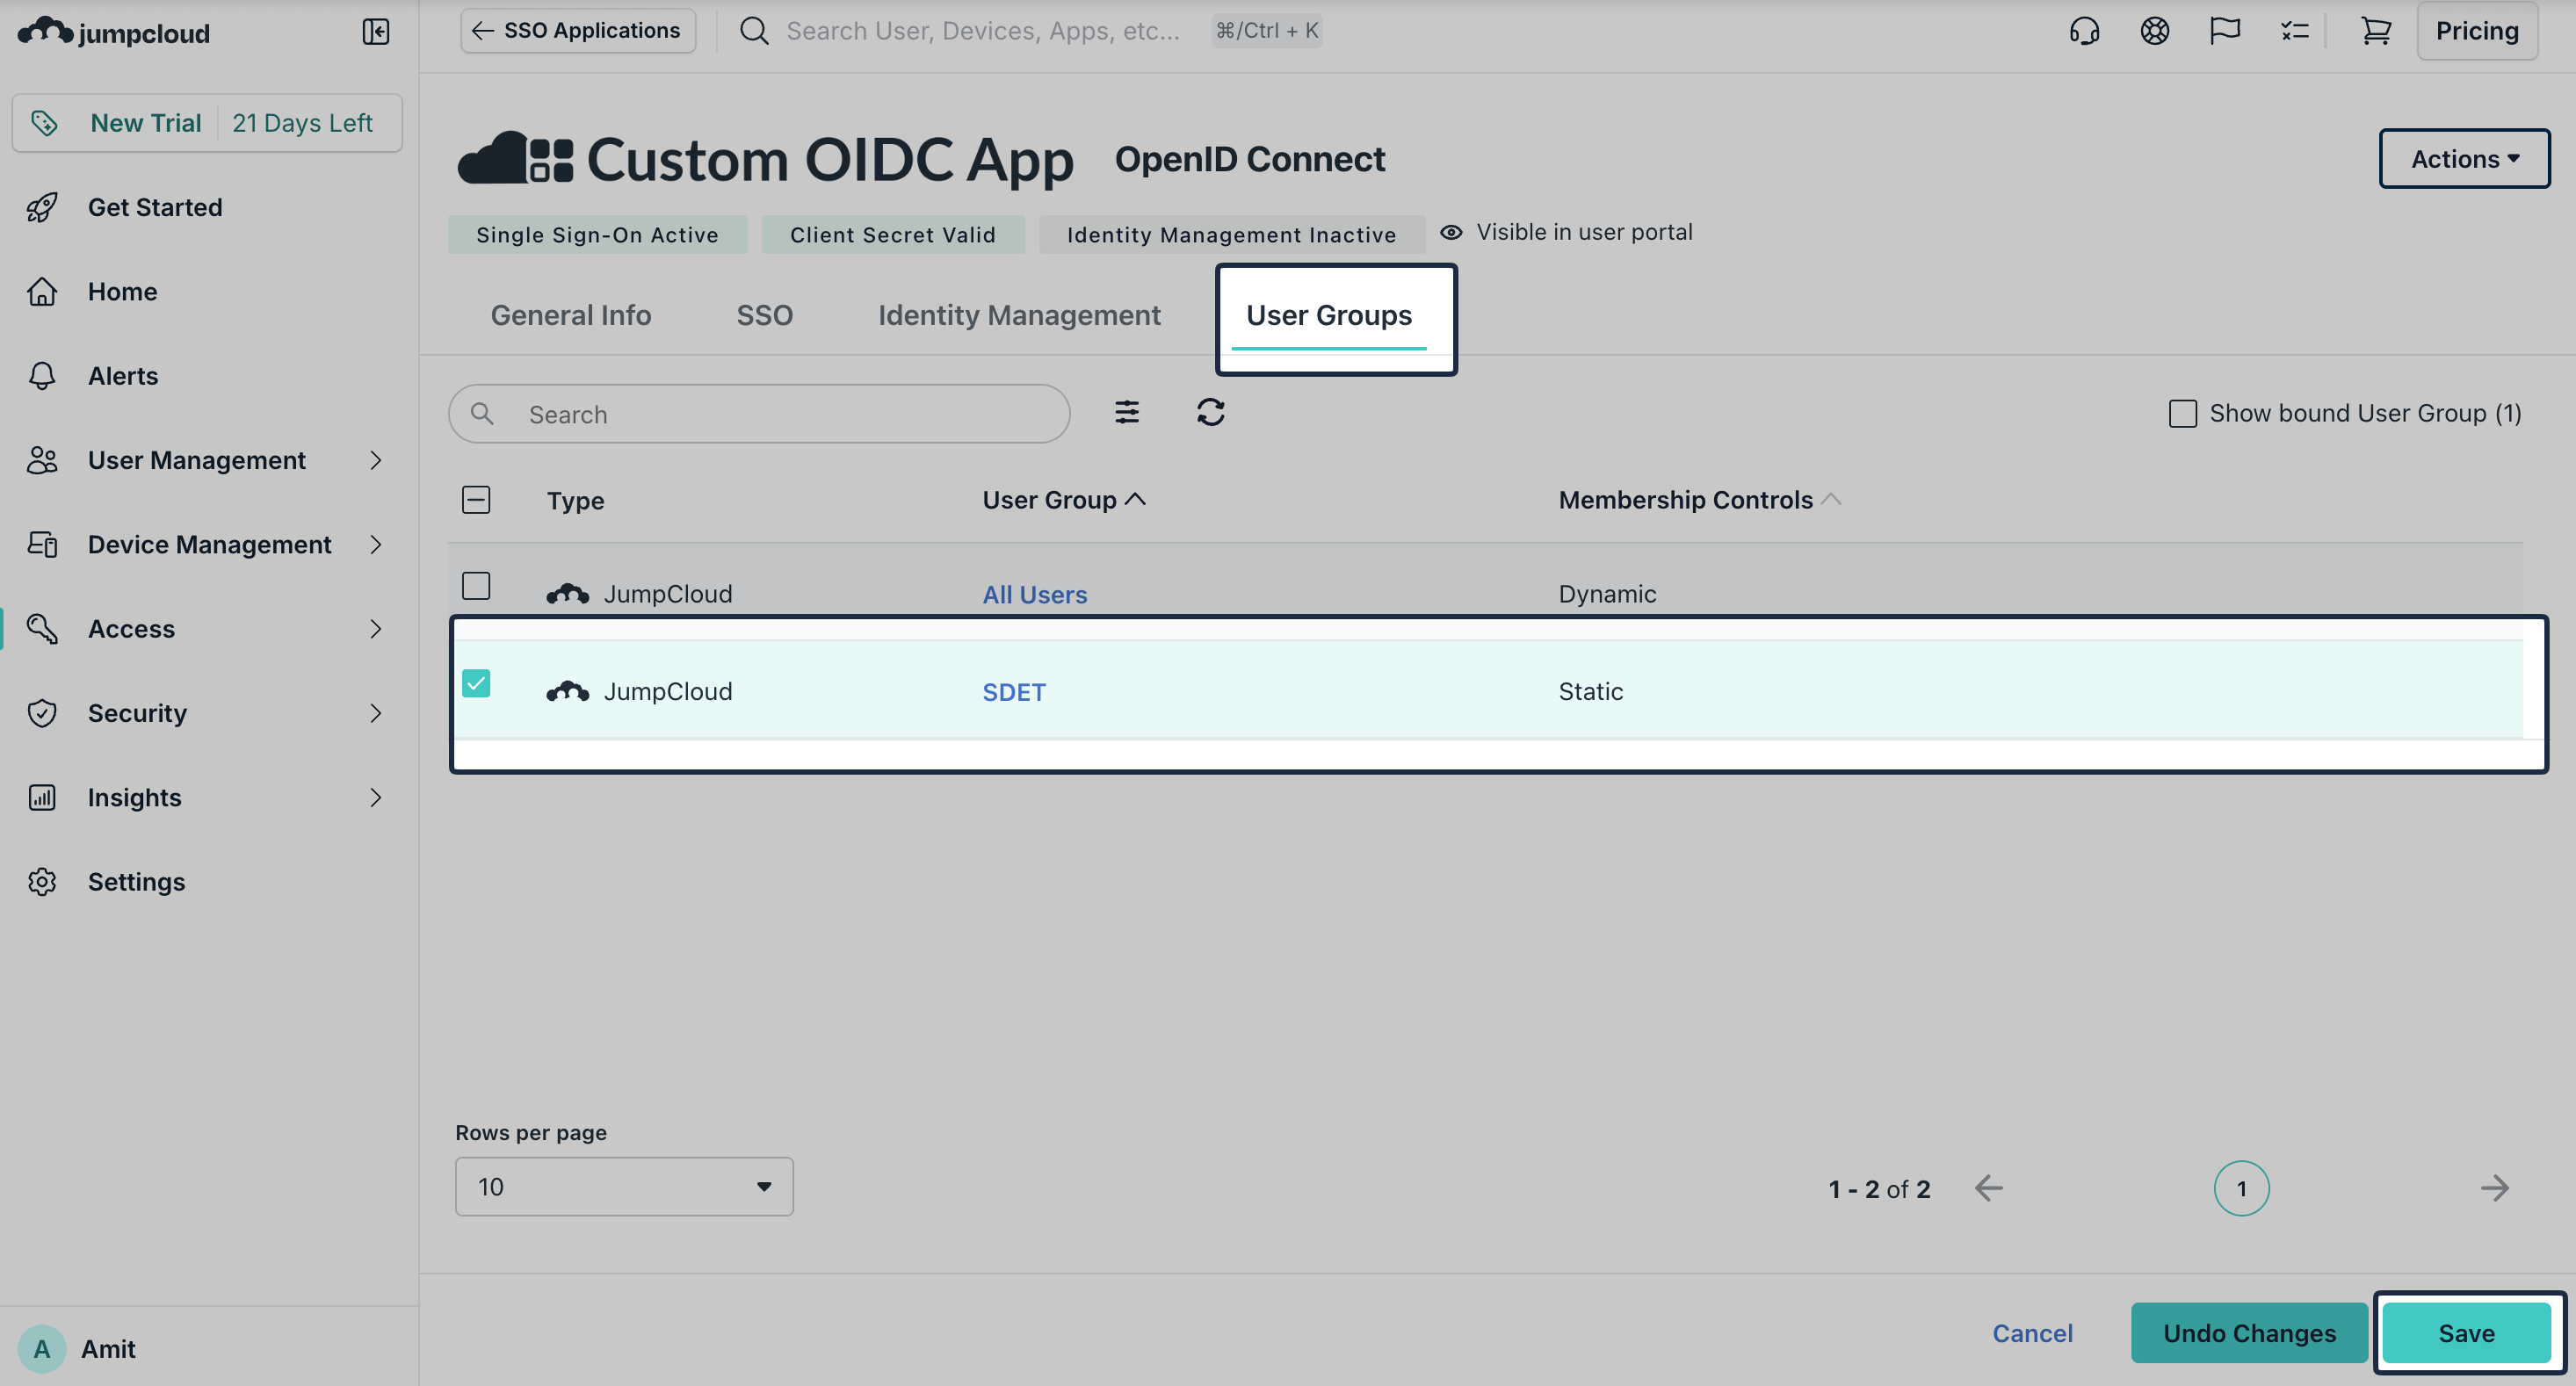
Task: Open the Rows per page dropdown
Action: 623,1186
